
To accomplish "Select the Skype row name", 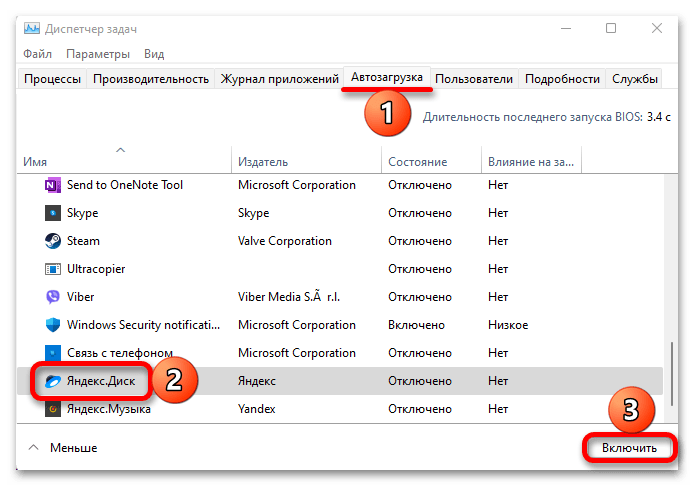I will [82, 213].
